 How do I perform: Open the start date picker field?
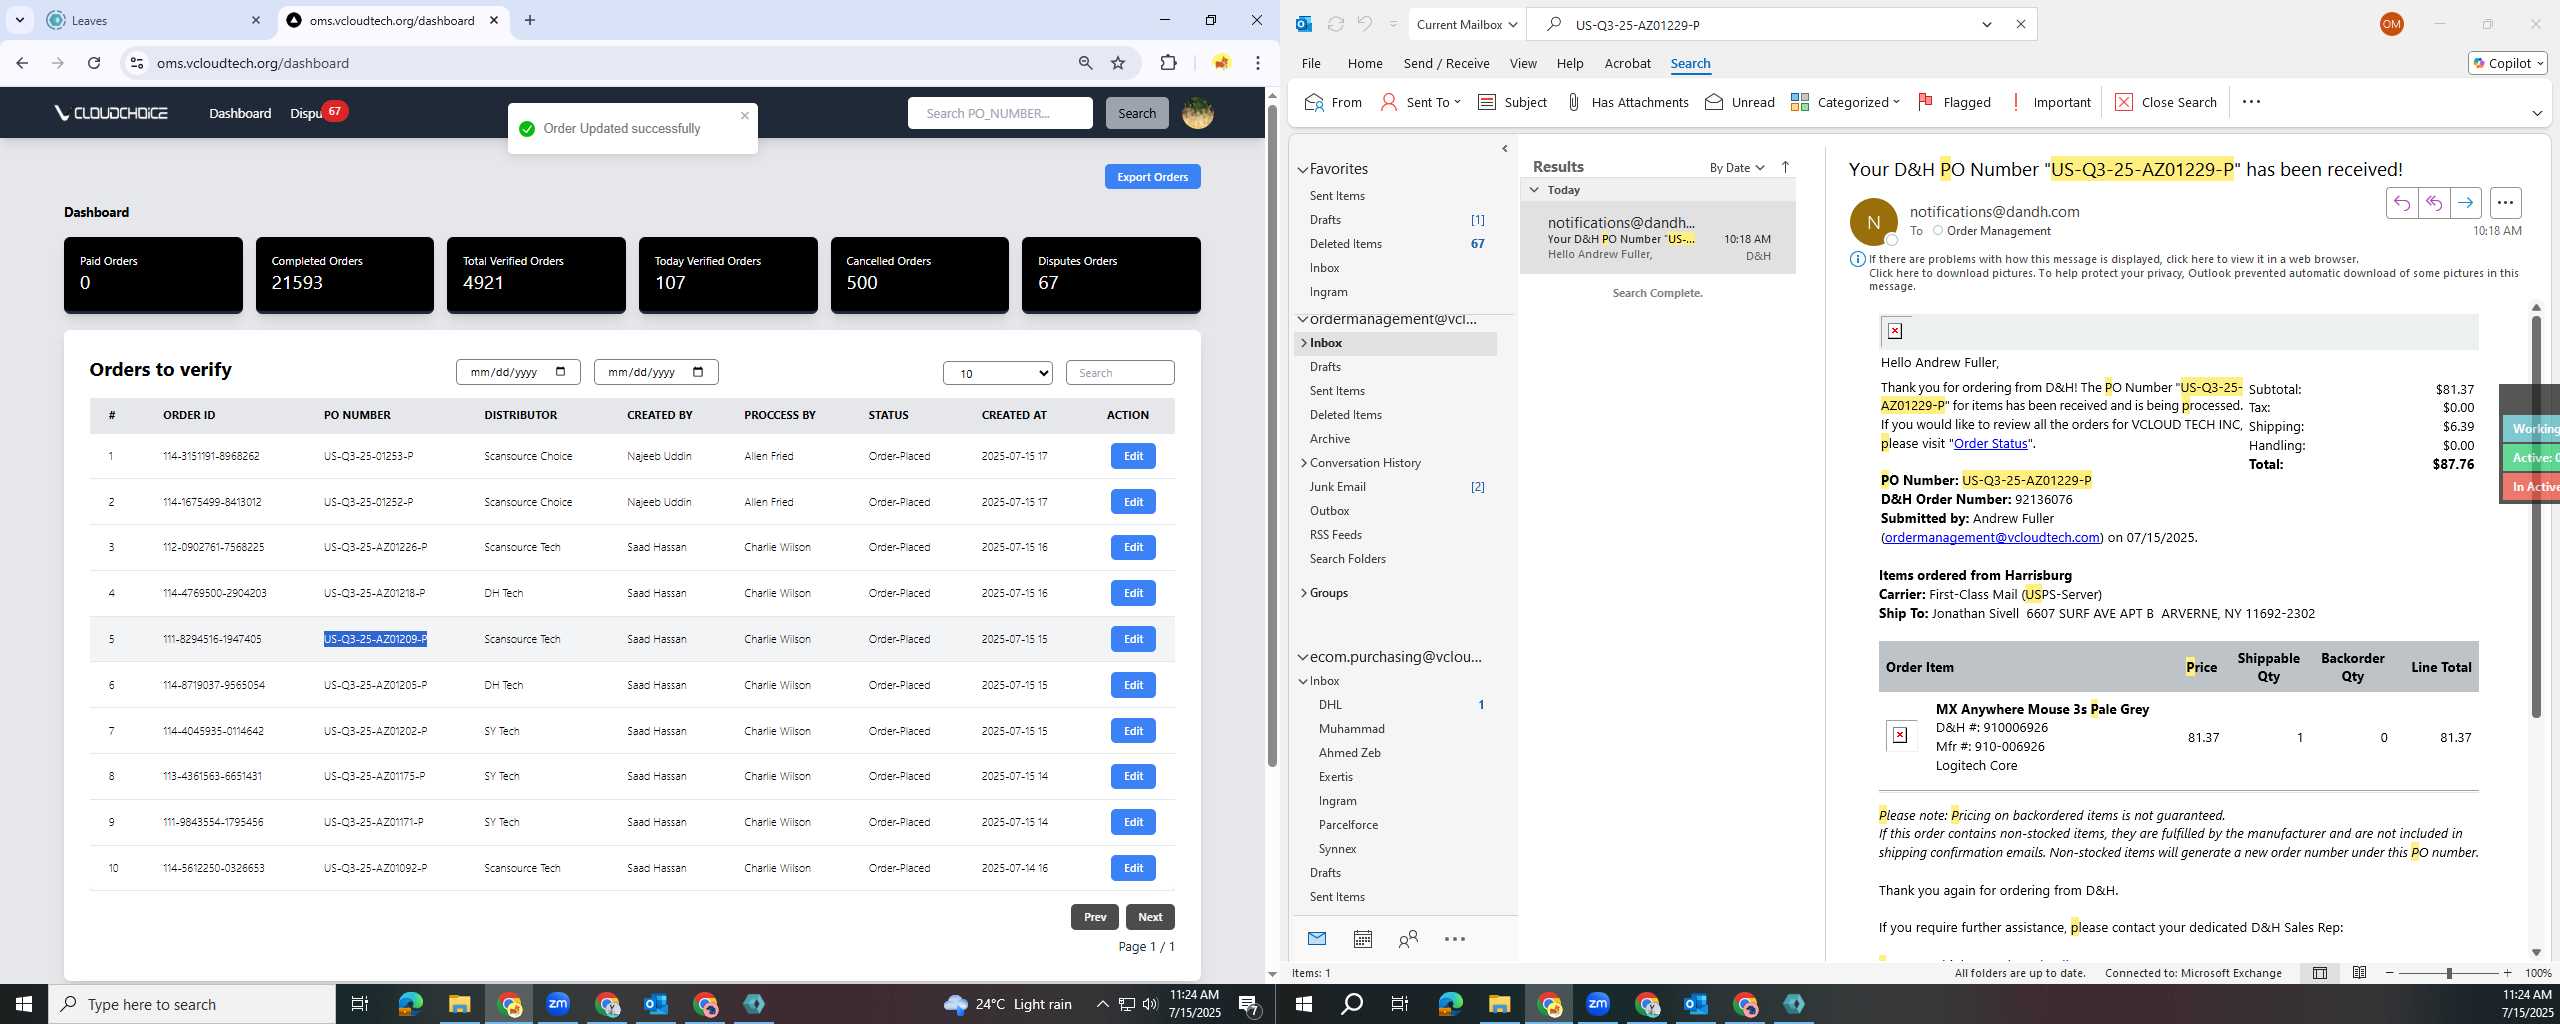[x=518, y=372]
